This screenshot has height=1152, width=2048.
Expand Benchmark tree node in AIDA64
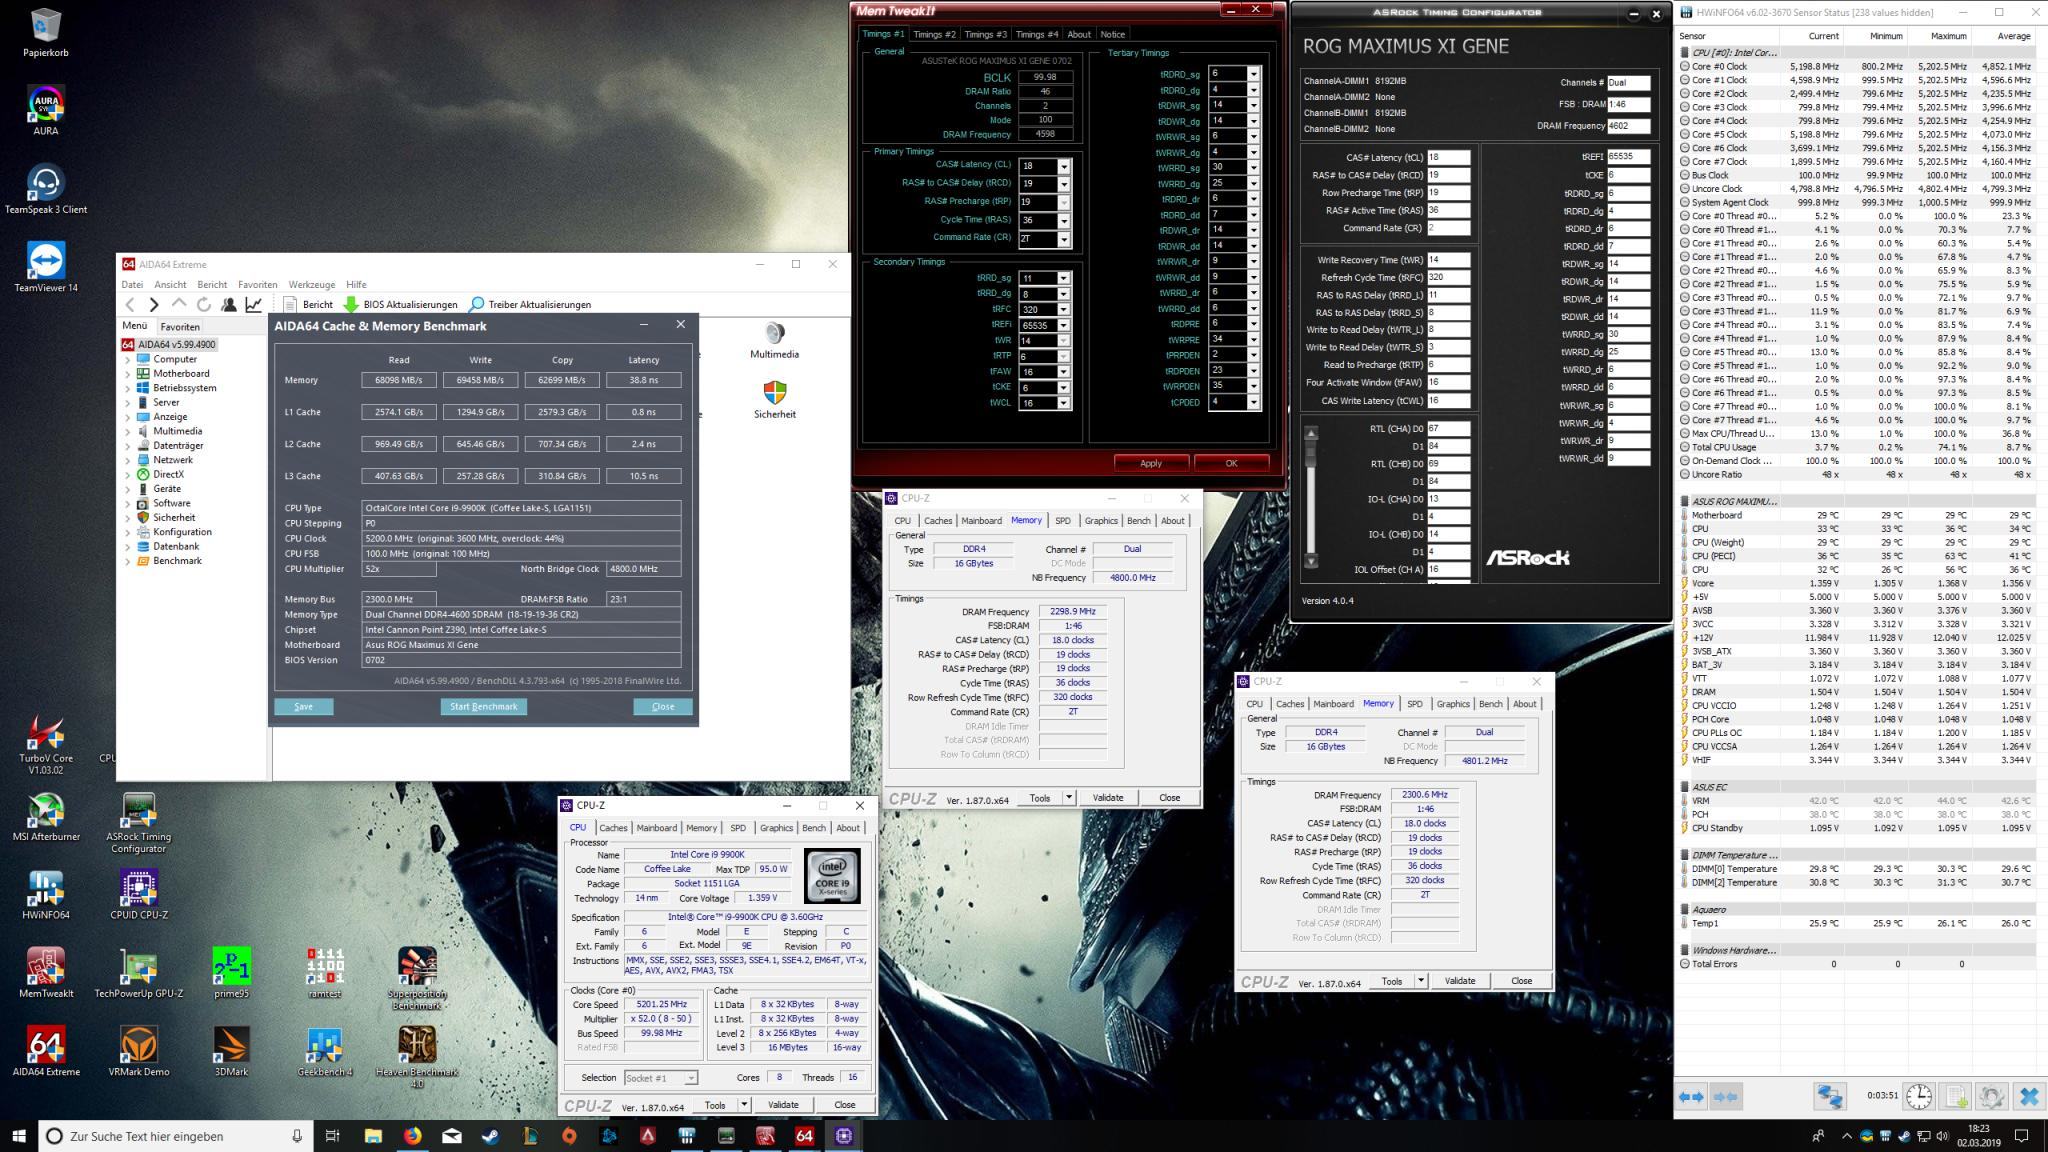point(128,561)
